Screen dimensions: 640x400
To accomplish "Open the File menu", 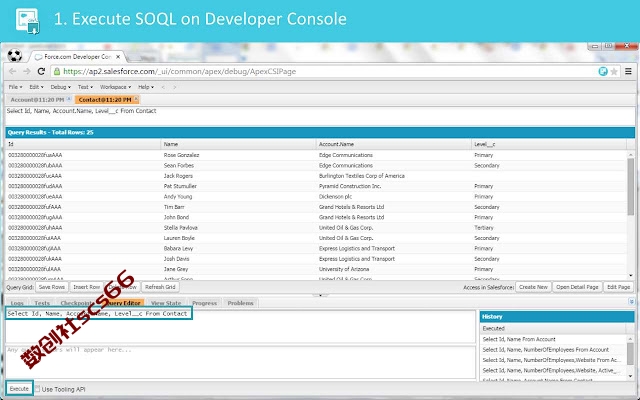I will point(16,87).
